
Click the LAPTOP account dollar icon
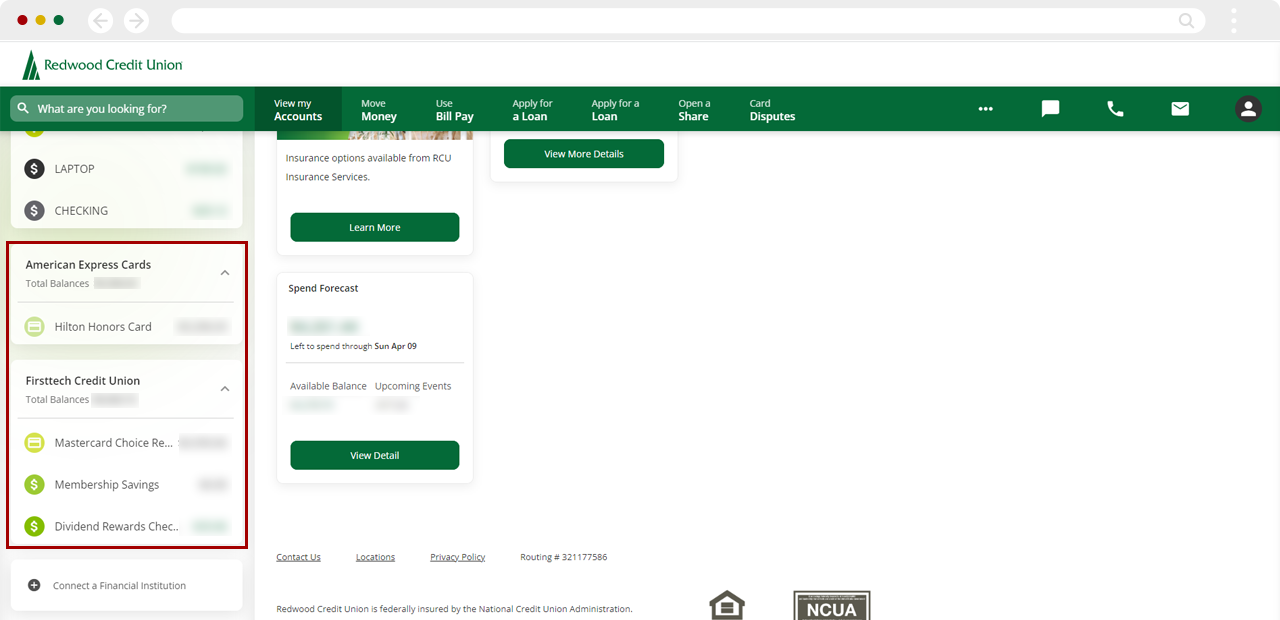(x=35, y=169)
